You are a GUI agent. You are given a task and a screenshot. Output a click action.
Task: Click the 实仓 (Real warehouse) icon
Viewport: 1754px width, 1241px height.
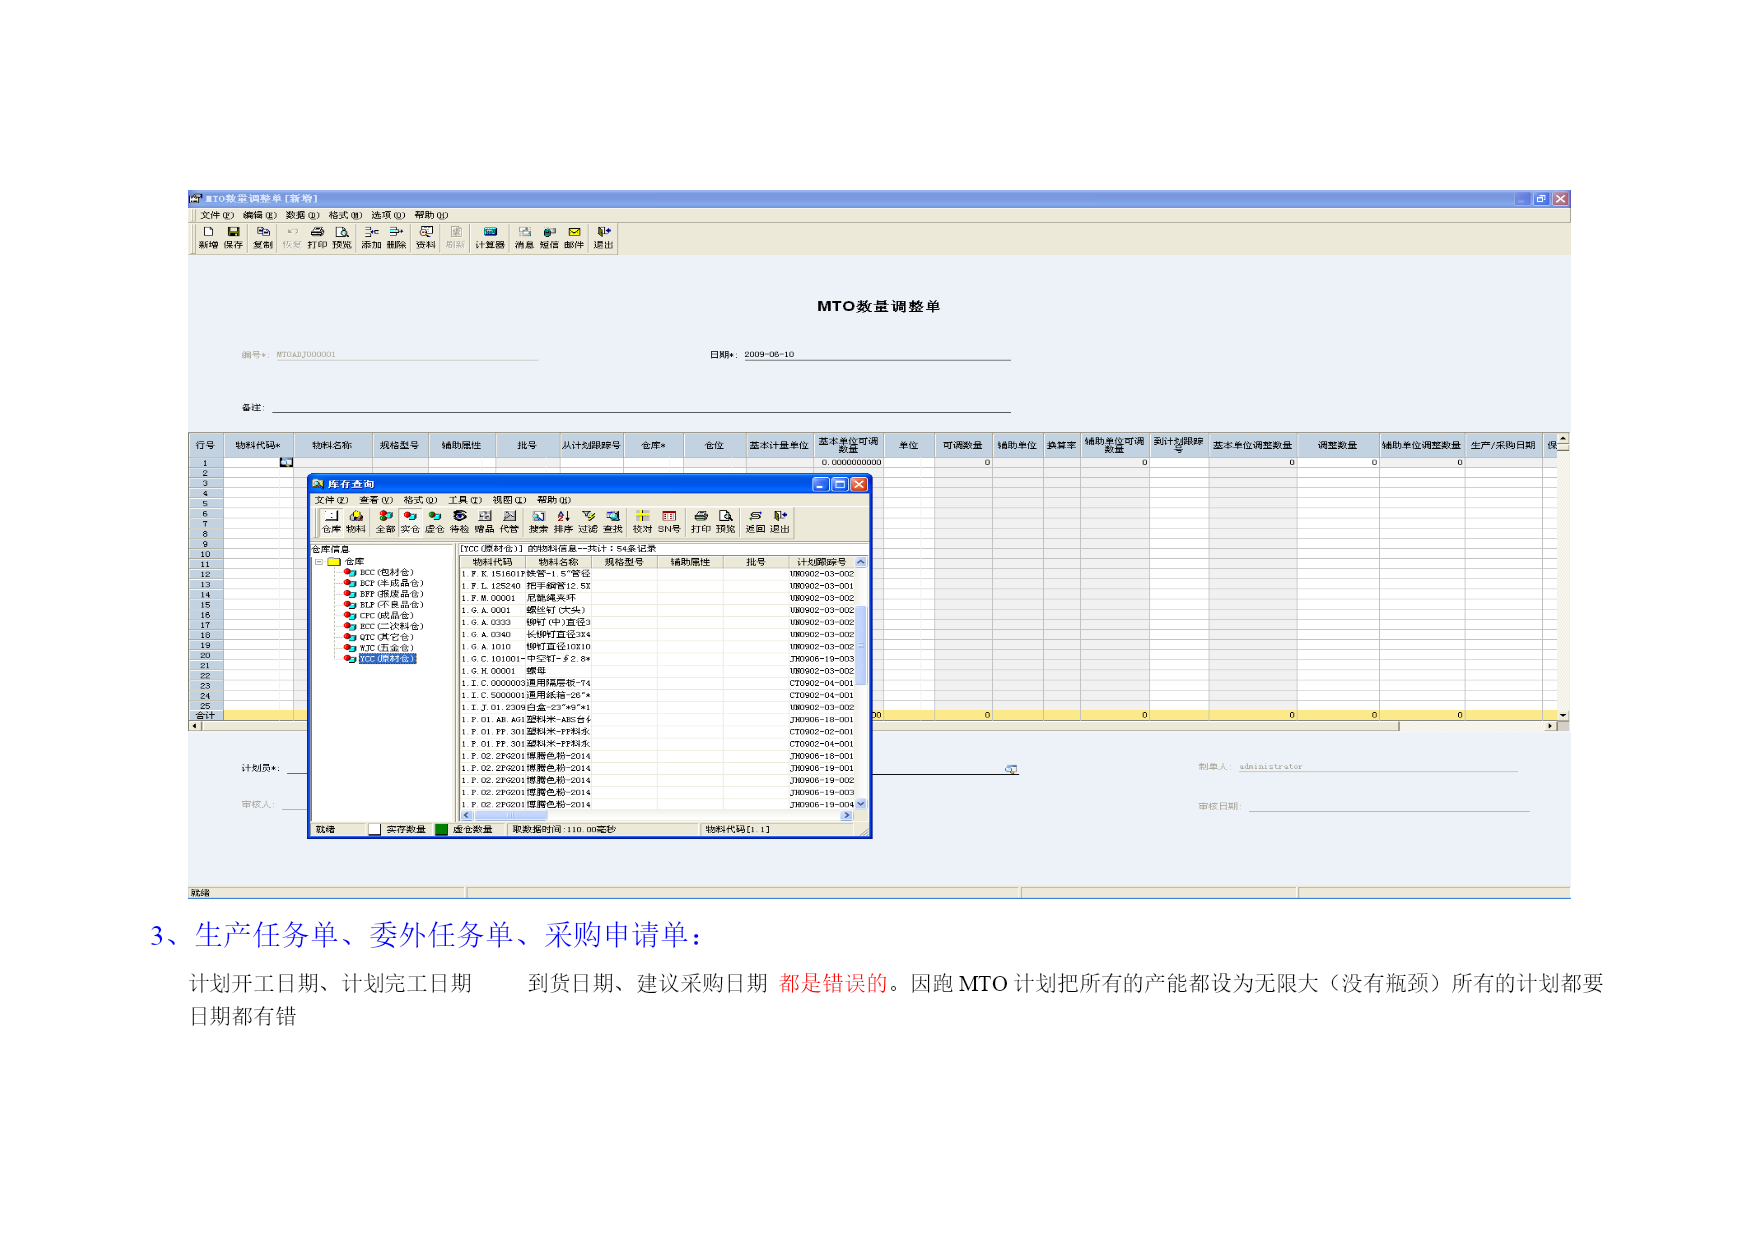410,521
